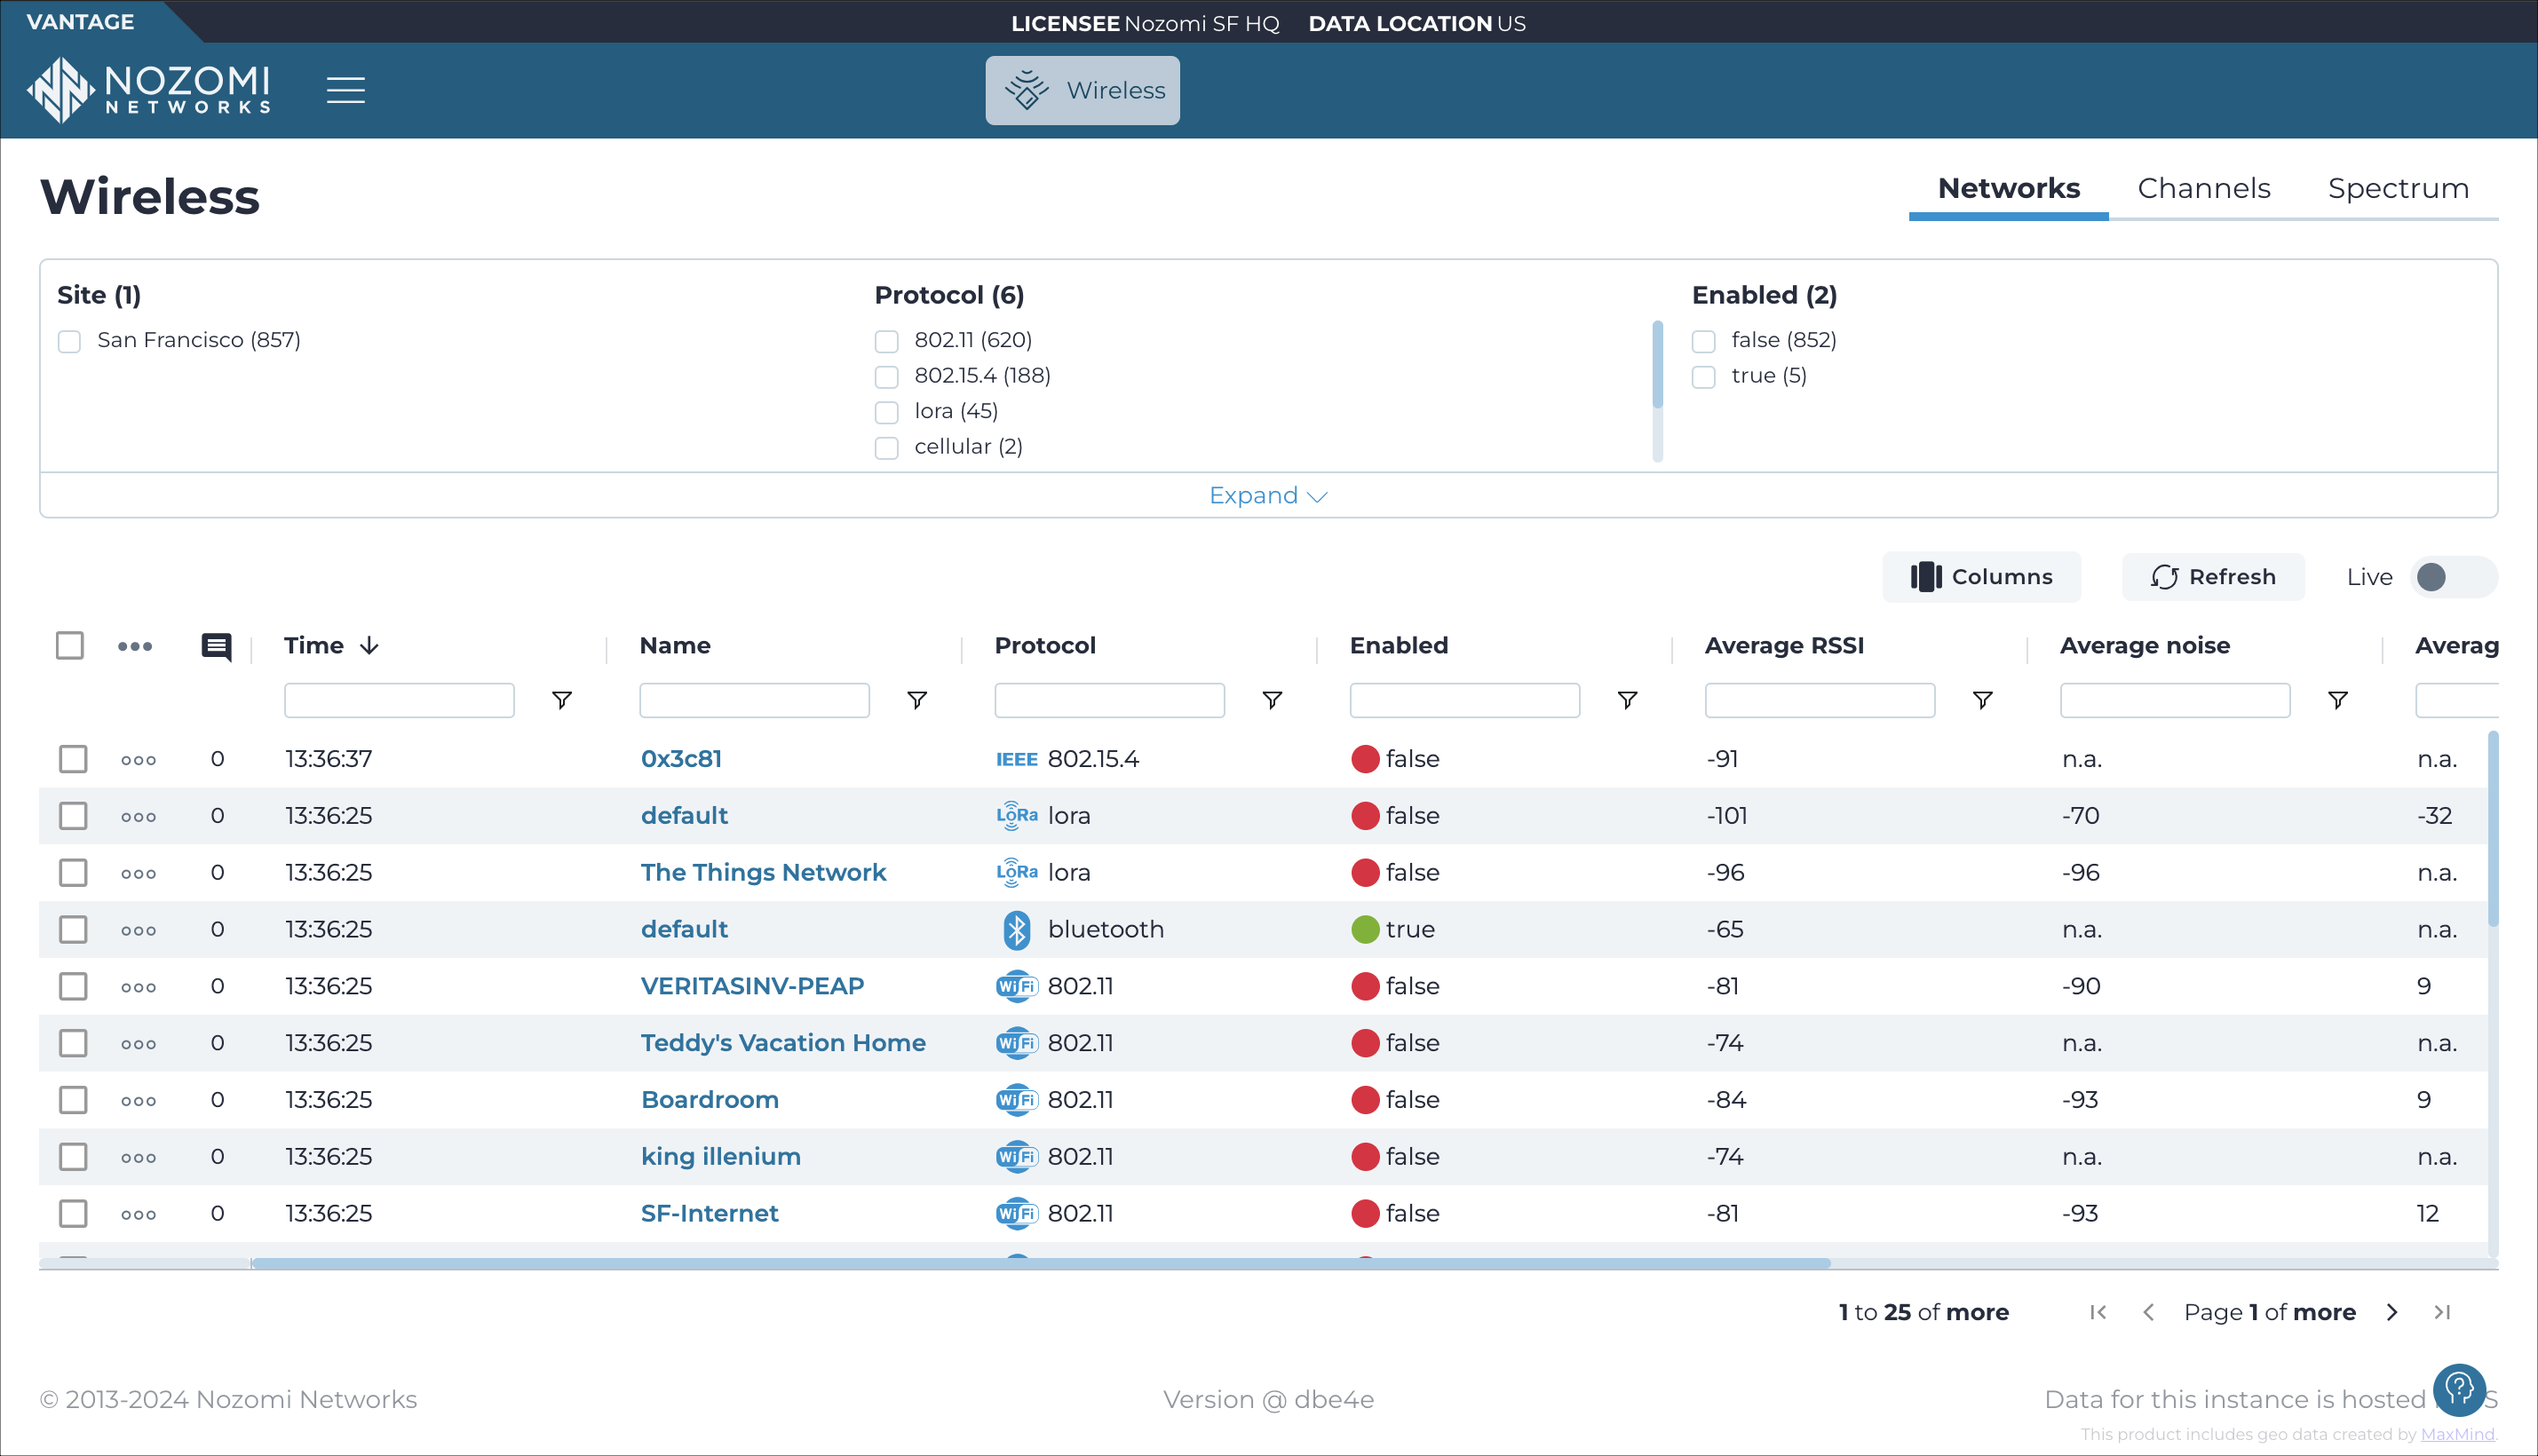2538x1456 pixels.
Task: Check the 802.11 protocol filter
Action: coord(886,341)
